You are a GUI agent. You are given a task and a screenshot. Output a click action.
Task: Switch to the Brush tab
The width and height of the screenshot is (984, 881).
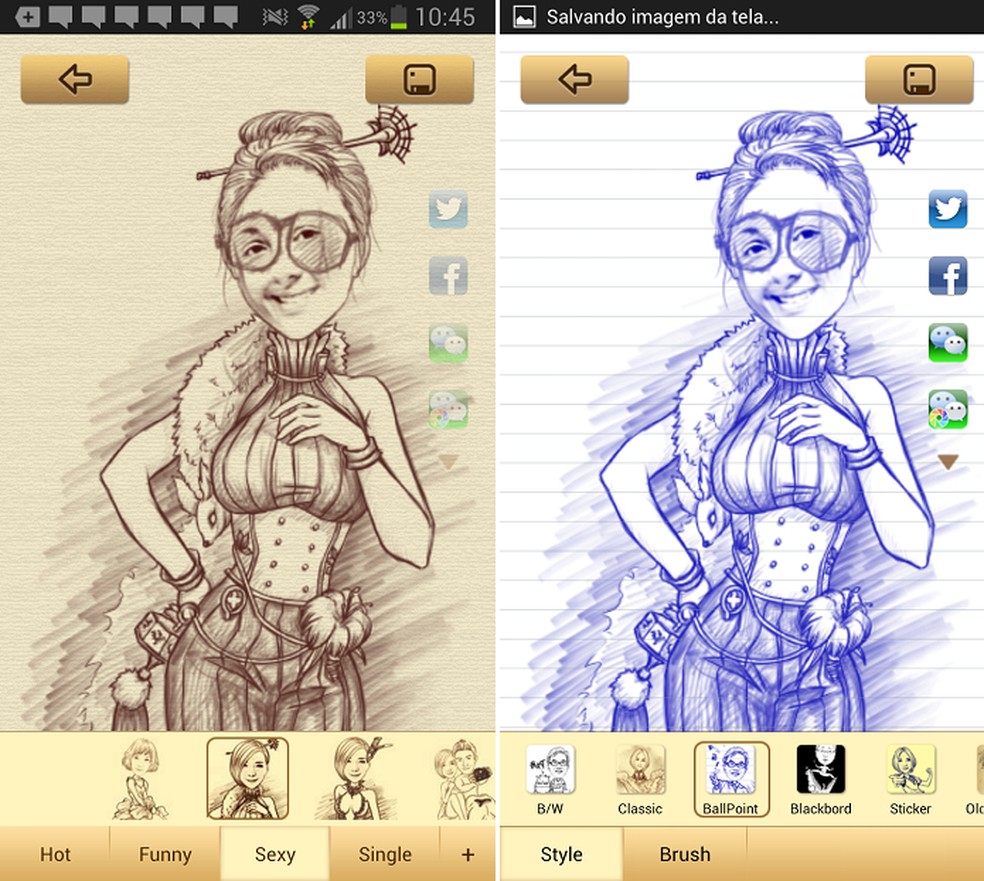pos(685,854)
